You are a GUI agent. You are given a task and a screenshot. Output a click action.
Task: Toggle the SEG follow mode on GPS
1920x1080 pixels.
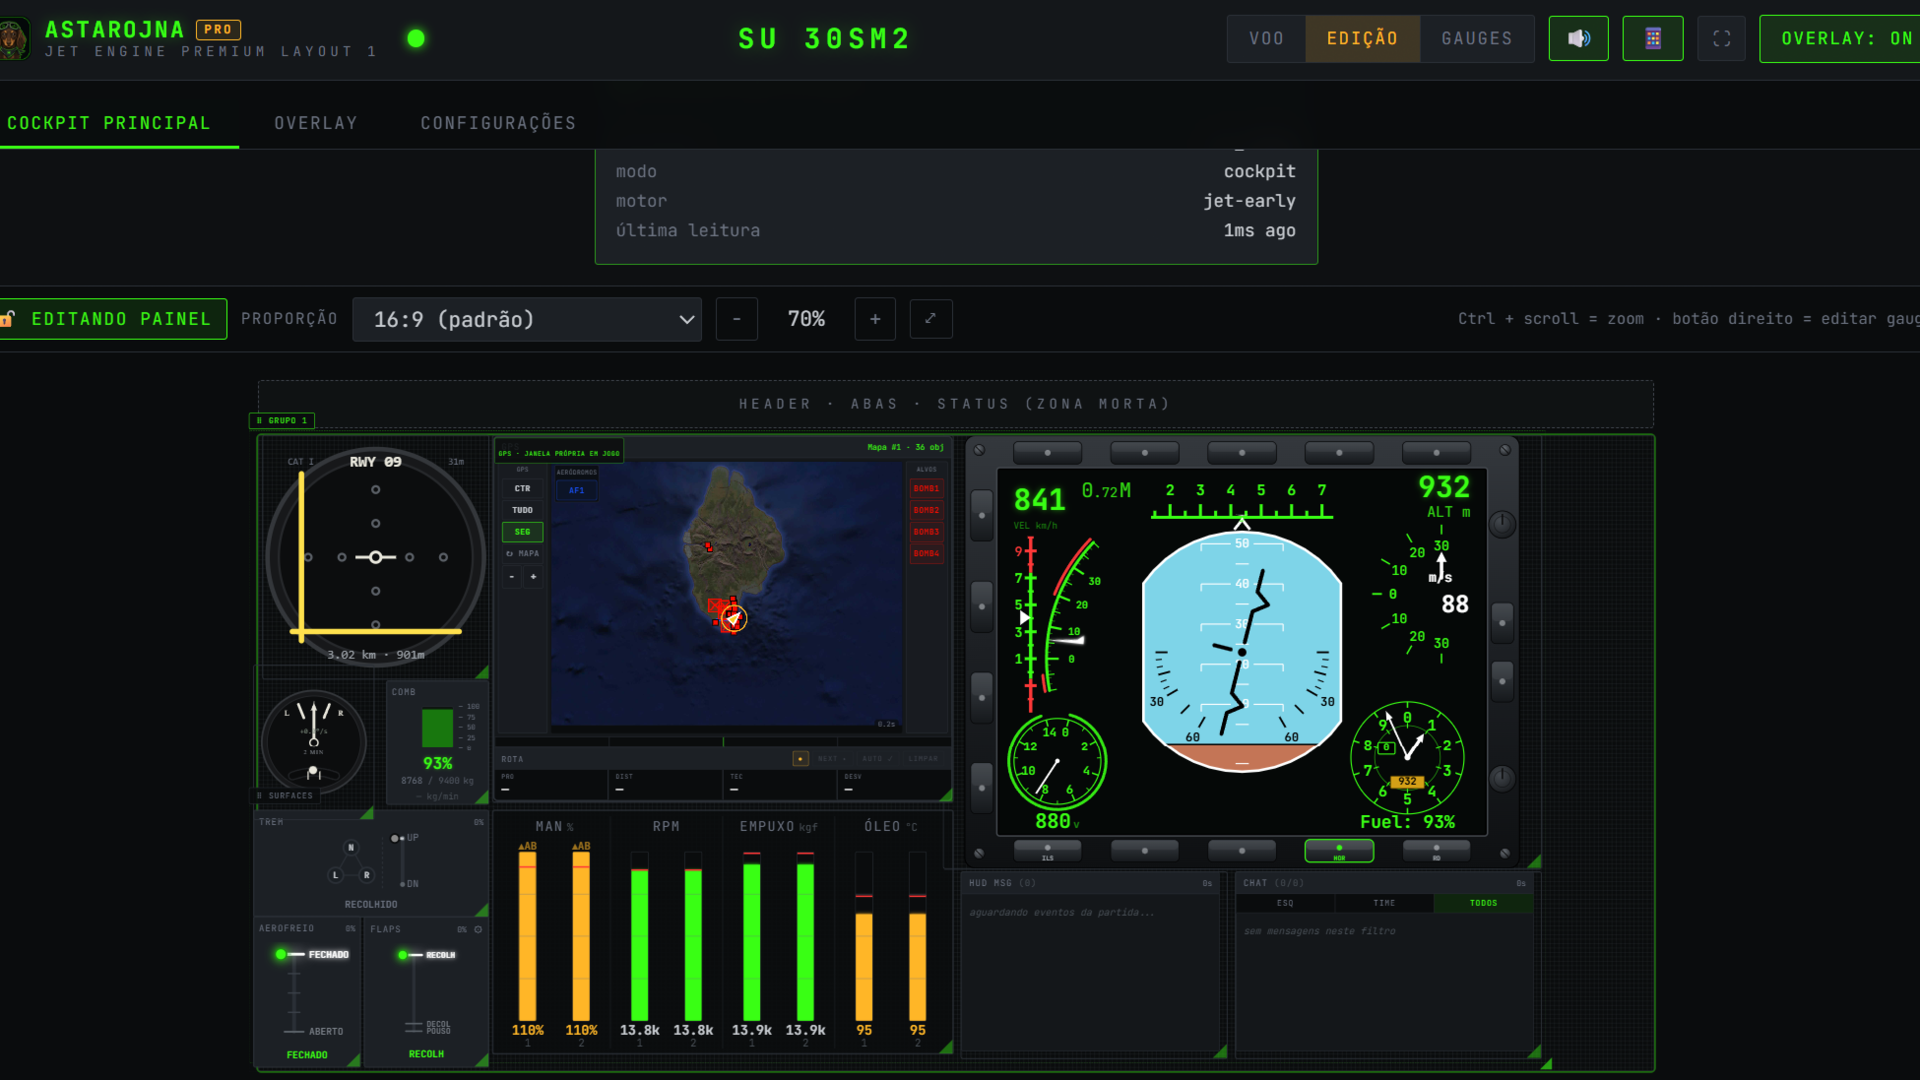click(522, 532)
